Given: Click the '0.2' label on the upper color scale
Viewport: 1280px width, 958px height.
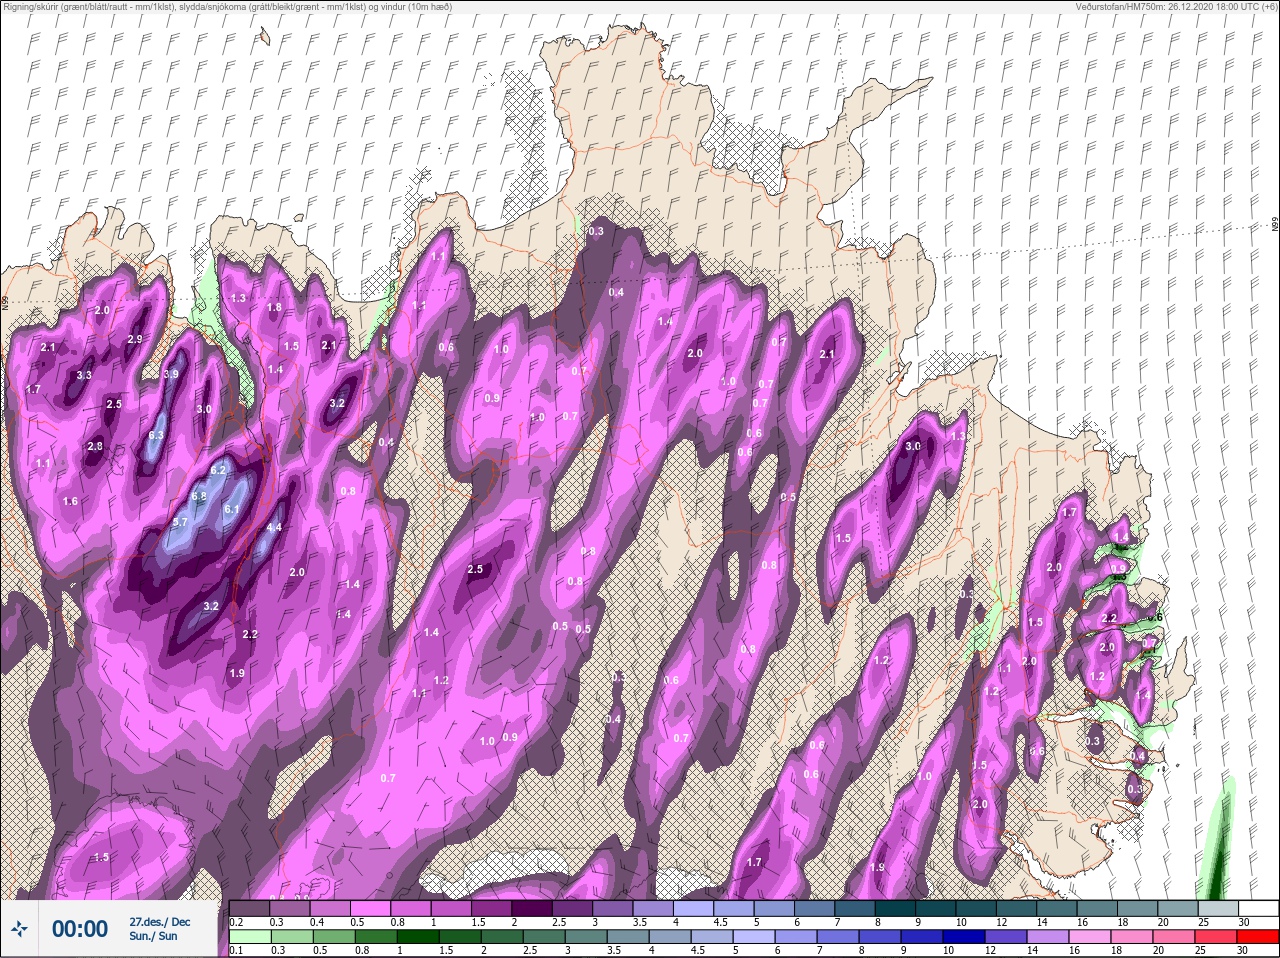Looking at the screenshot, I should tap(236, 921).
